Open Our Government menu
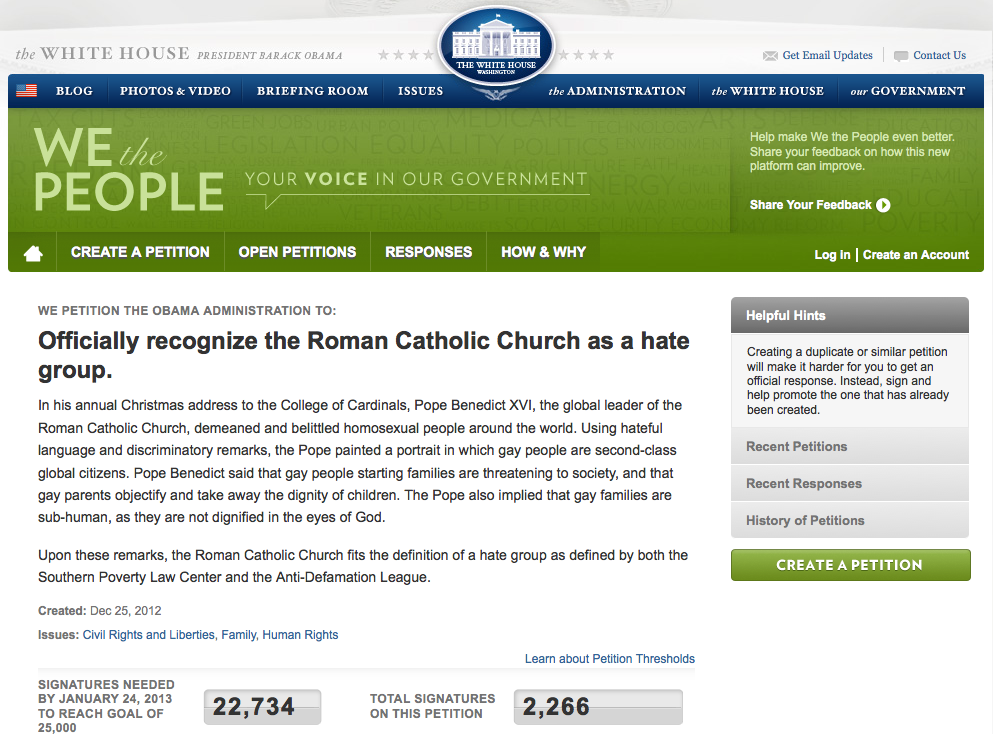Screen dimensions: 993x734 [x=908, y=91]
